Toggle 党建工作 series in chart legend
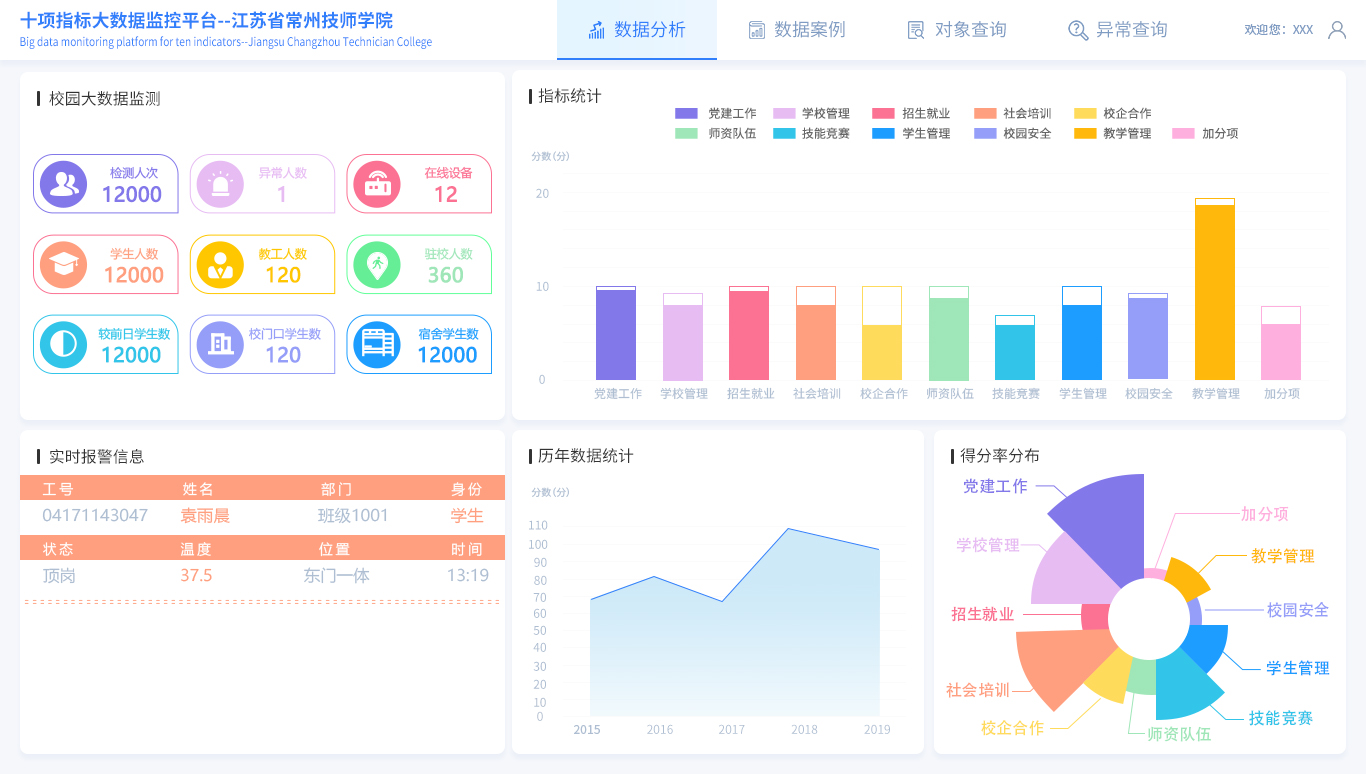The width and height of the screenshot is (1366, 774). (x=716, y=114)
